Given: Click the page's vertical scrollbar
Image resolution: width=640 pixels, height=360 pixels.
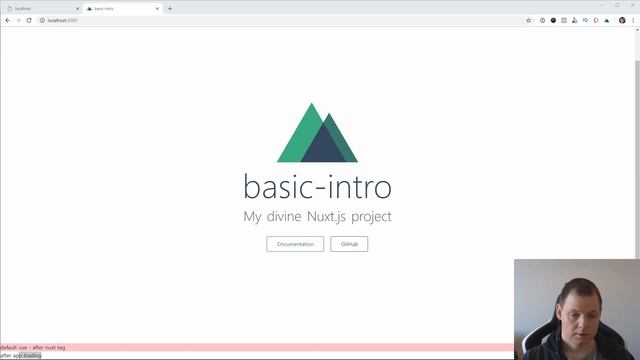Looking at the screenshot, I should click(638, 159).
